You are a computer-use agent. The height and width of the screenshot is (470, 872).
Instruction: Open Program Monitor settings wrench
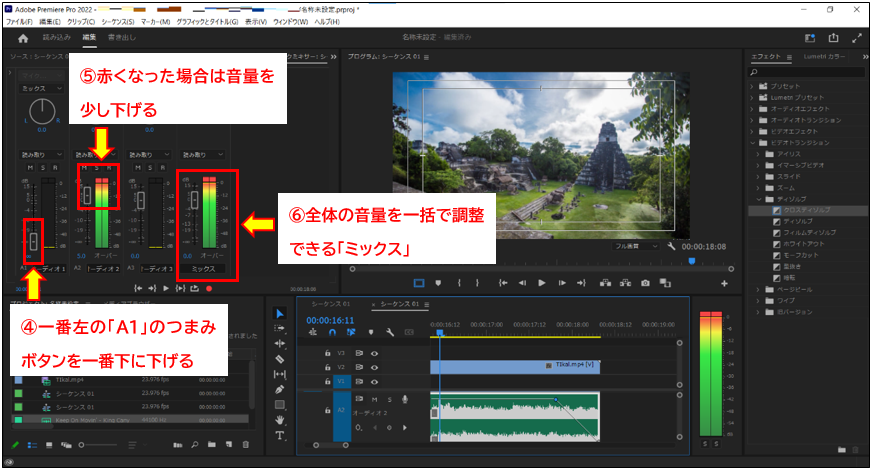671,246
